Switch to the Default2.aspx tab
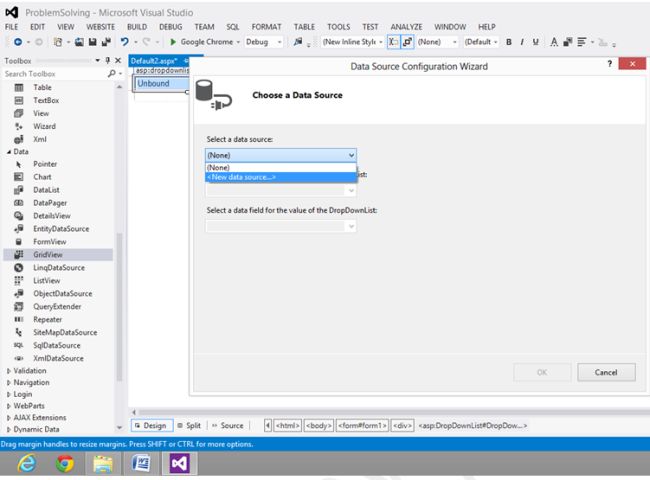The width and height of the screenshot is (650, 480). pyautogui.click(x=154, y=61)
